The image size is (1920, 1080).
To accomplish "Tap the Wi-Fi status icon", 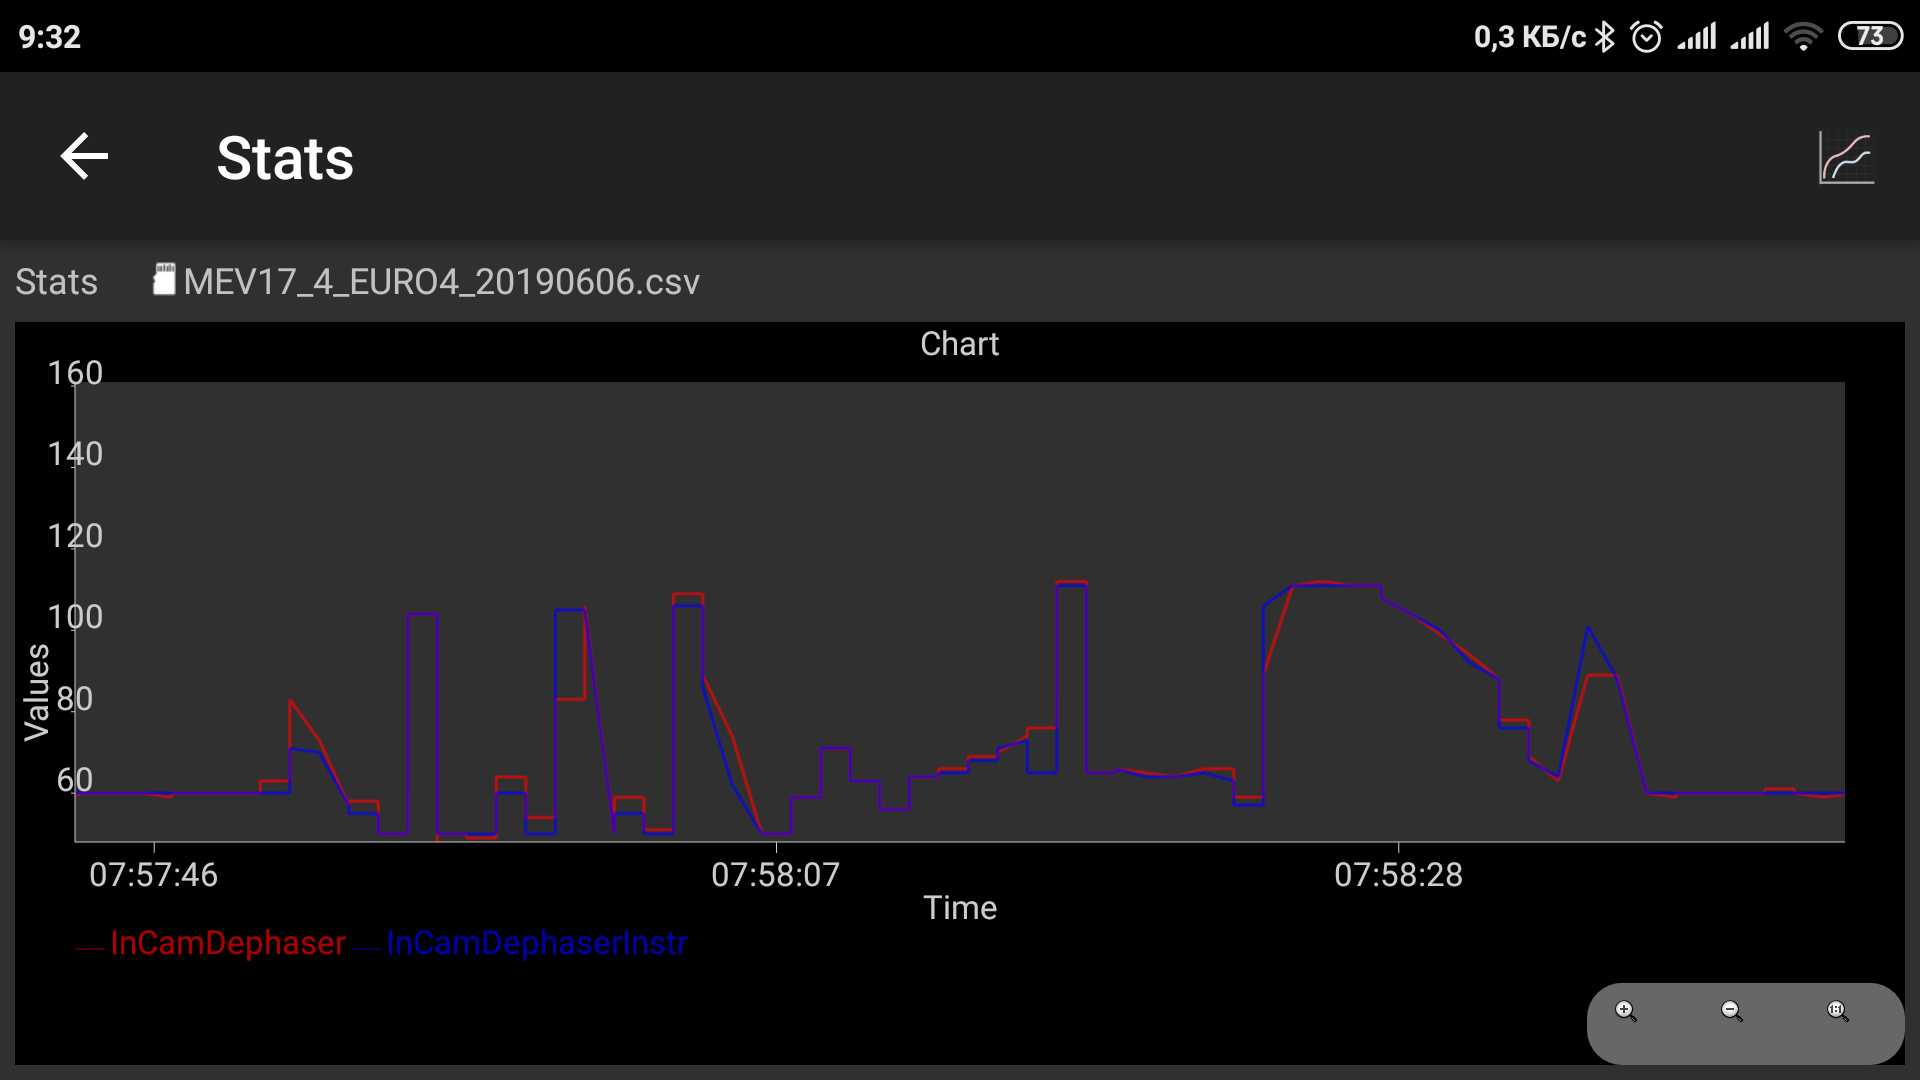I will point(1803,37).
